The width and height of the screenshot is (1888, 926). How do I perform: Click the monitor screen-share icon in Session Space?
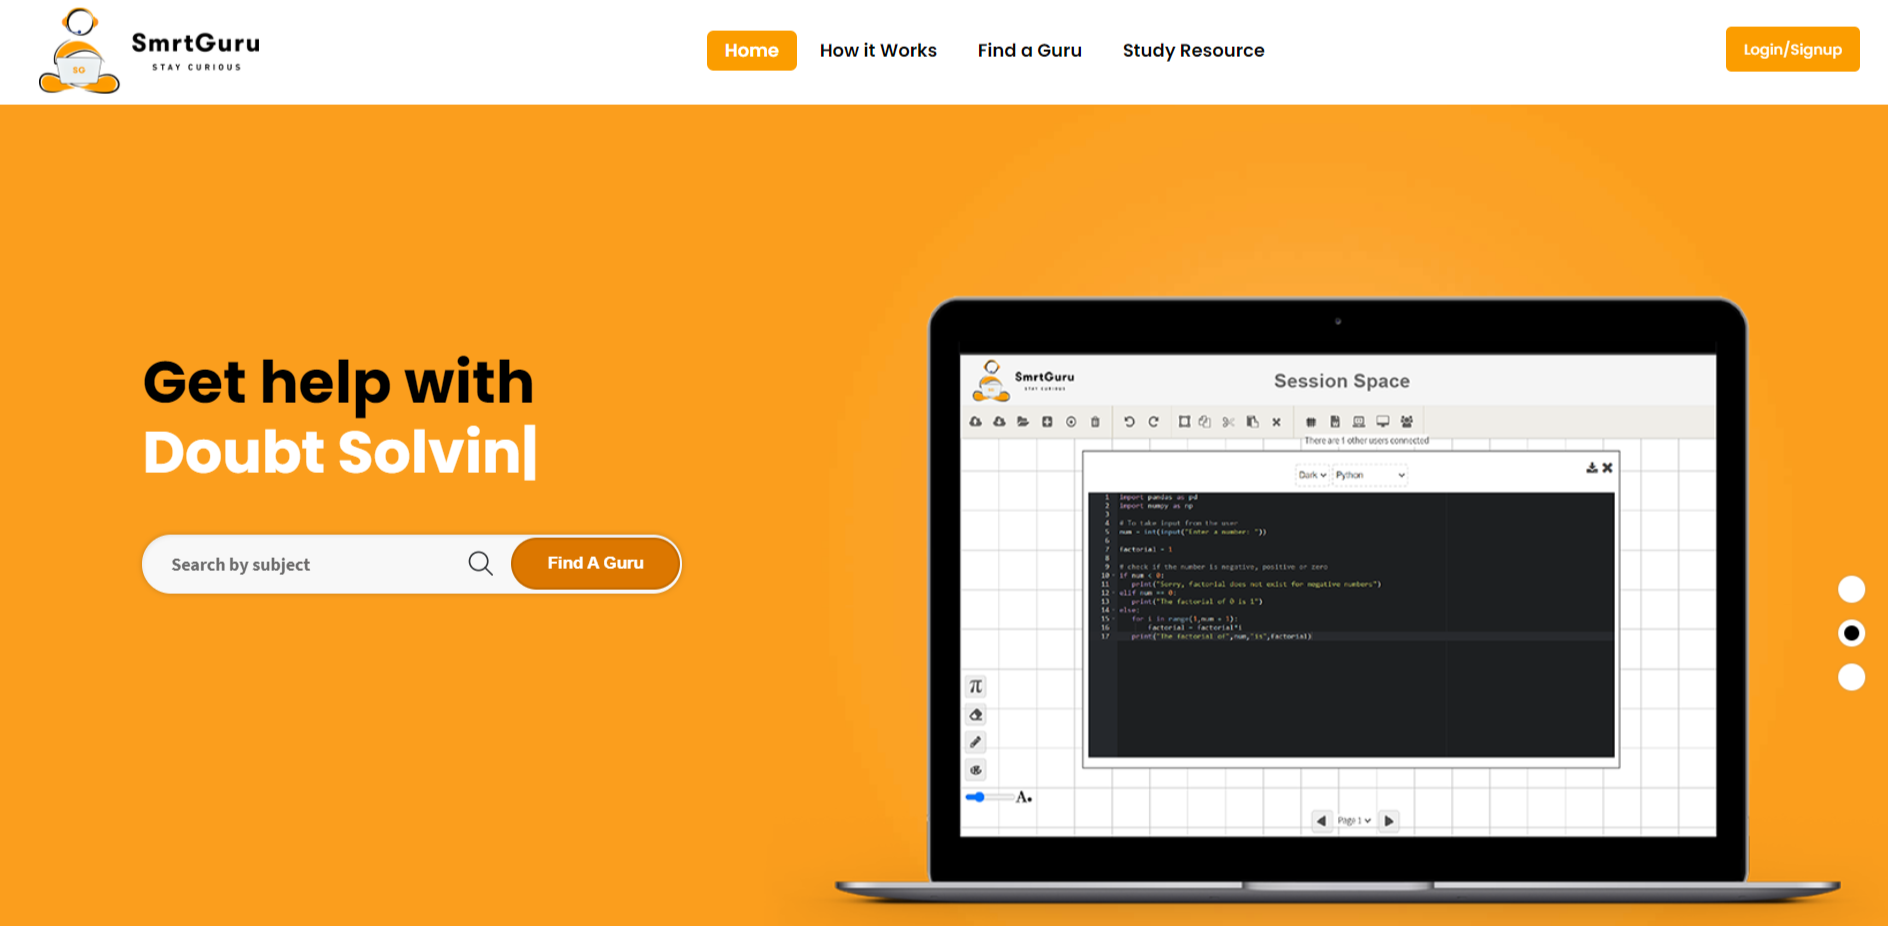[1382, 421]
